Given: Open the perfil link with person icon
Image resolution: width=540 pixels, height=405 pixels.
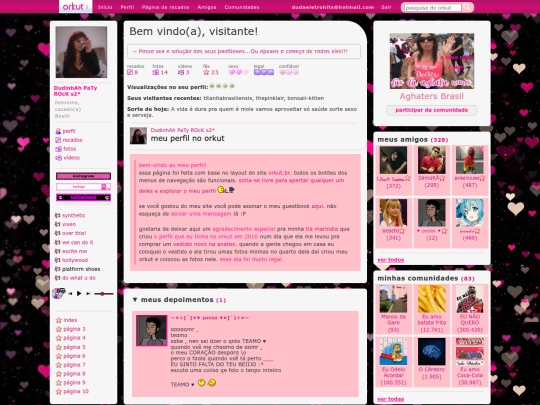Looking at the screenshot, I should 65,131.
